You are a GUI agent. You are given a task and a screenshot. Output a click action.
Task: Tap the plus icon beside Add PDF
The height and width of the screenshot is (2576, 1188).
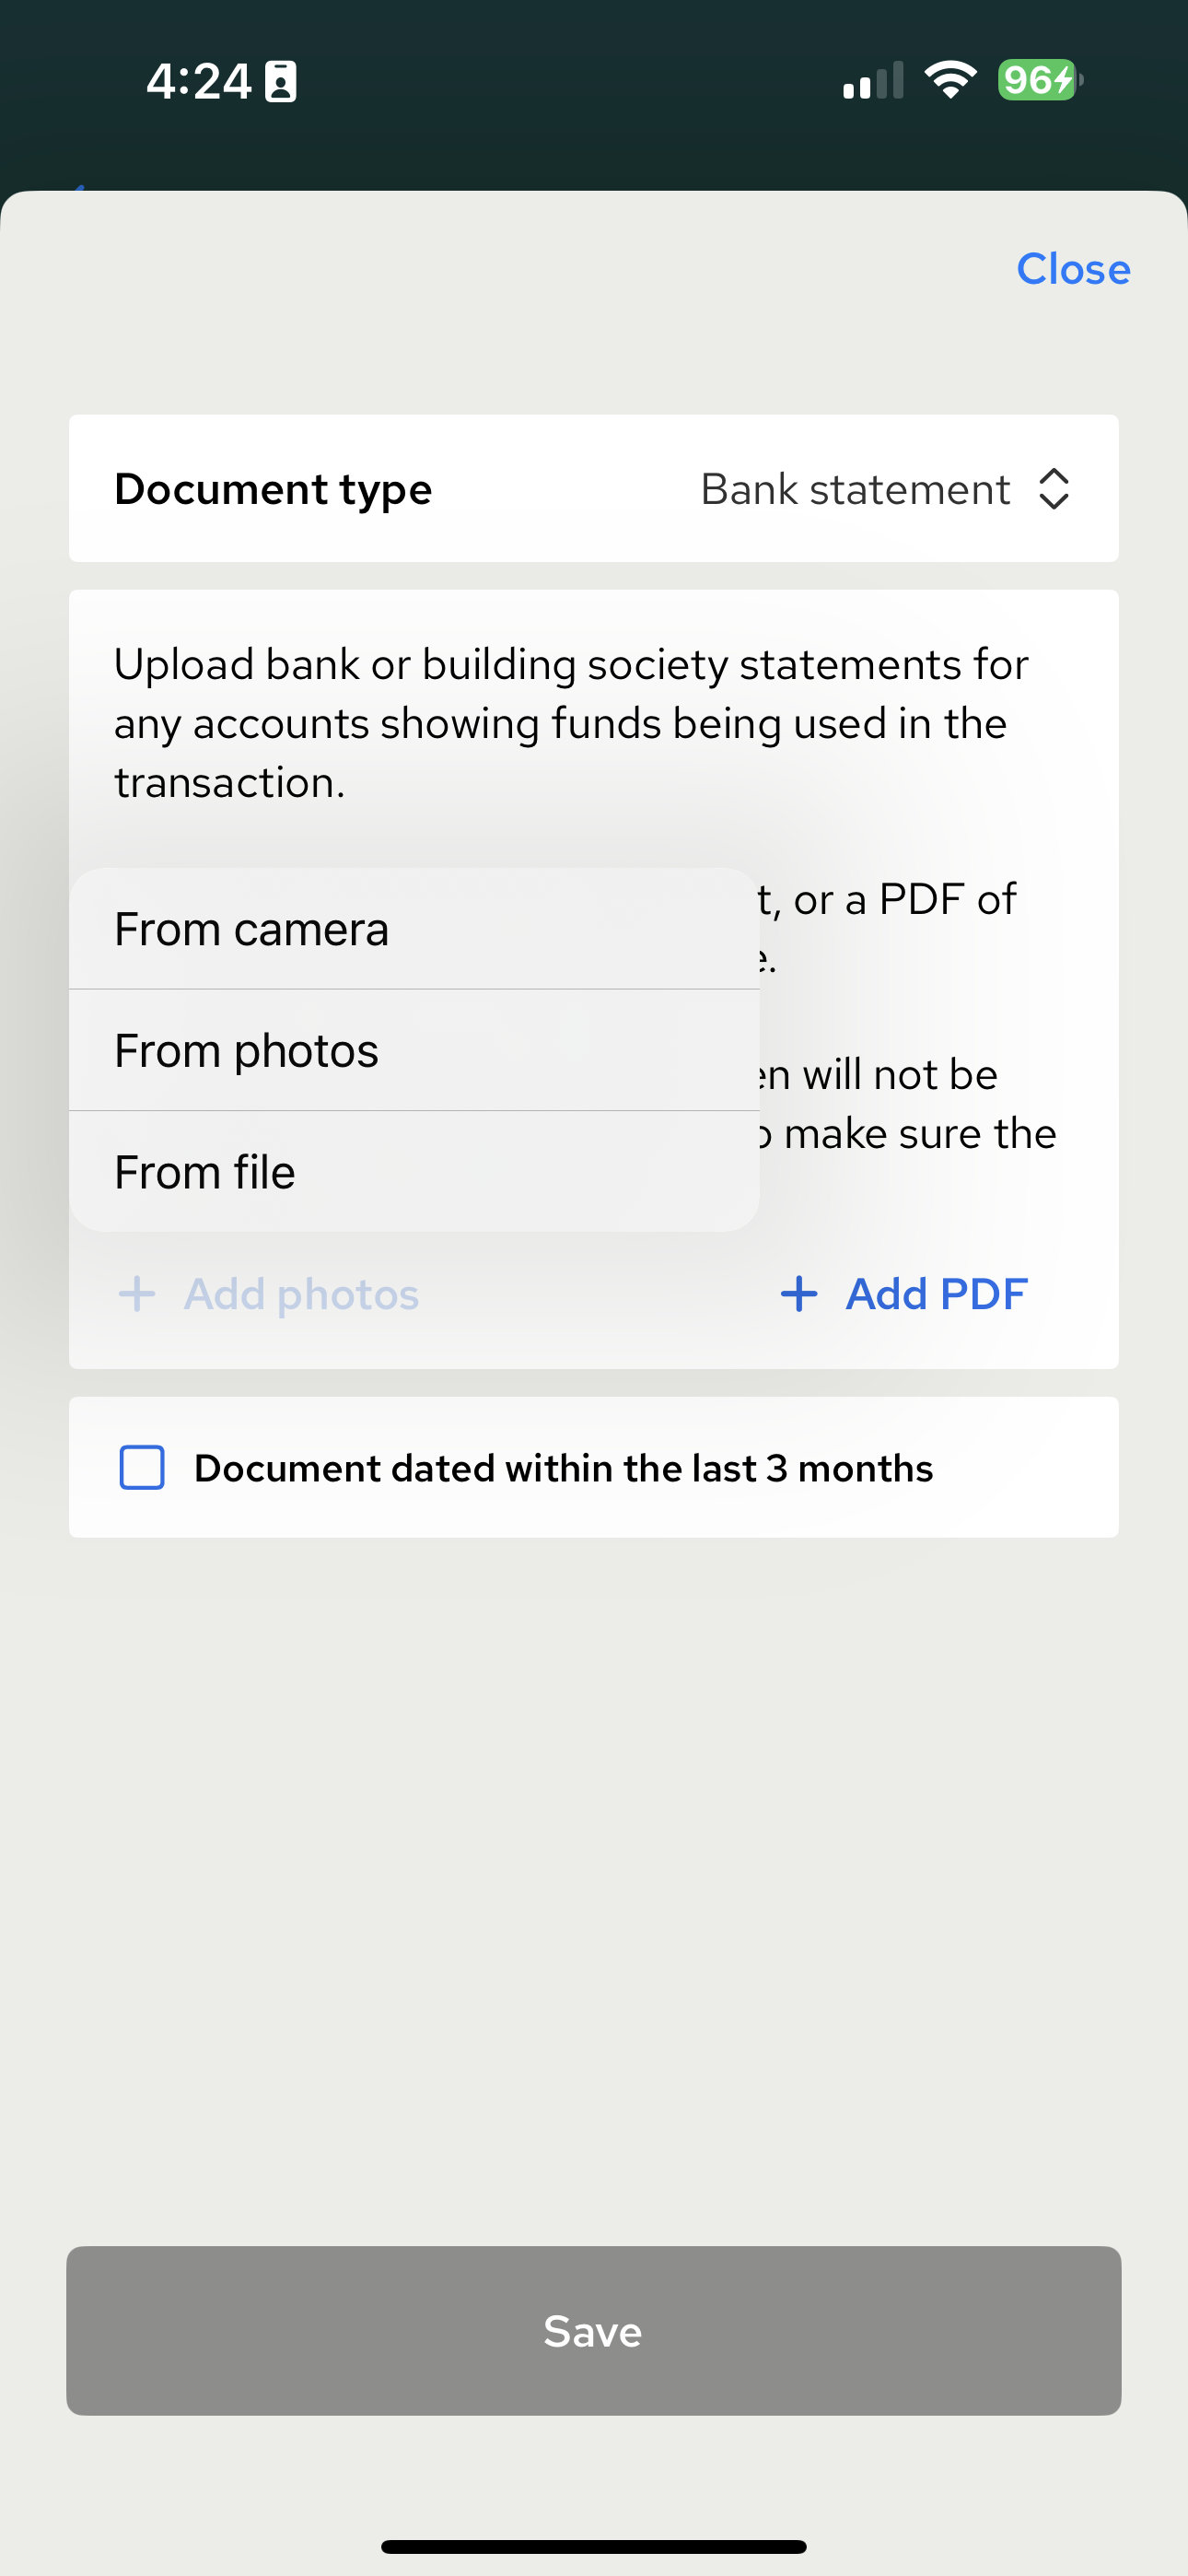coord(799,1293)
